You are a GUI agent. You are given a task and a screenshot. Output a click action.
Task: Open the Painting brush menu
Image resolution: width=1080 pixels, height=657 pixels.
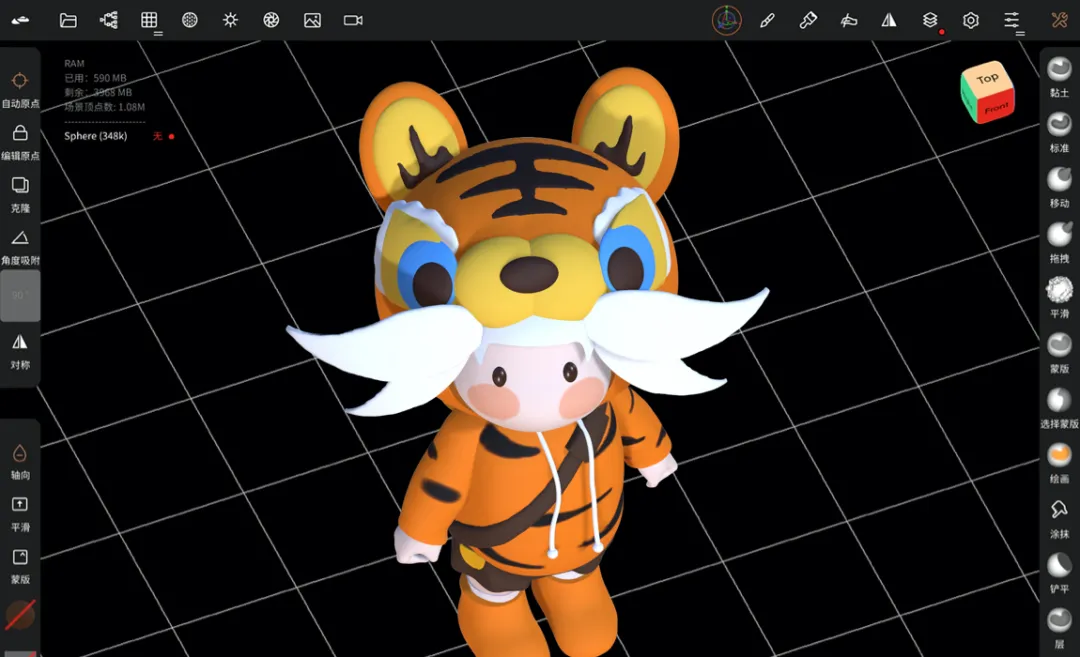click(808, 21)
